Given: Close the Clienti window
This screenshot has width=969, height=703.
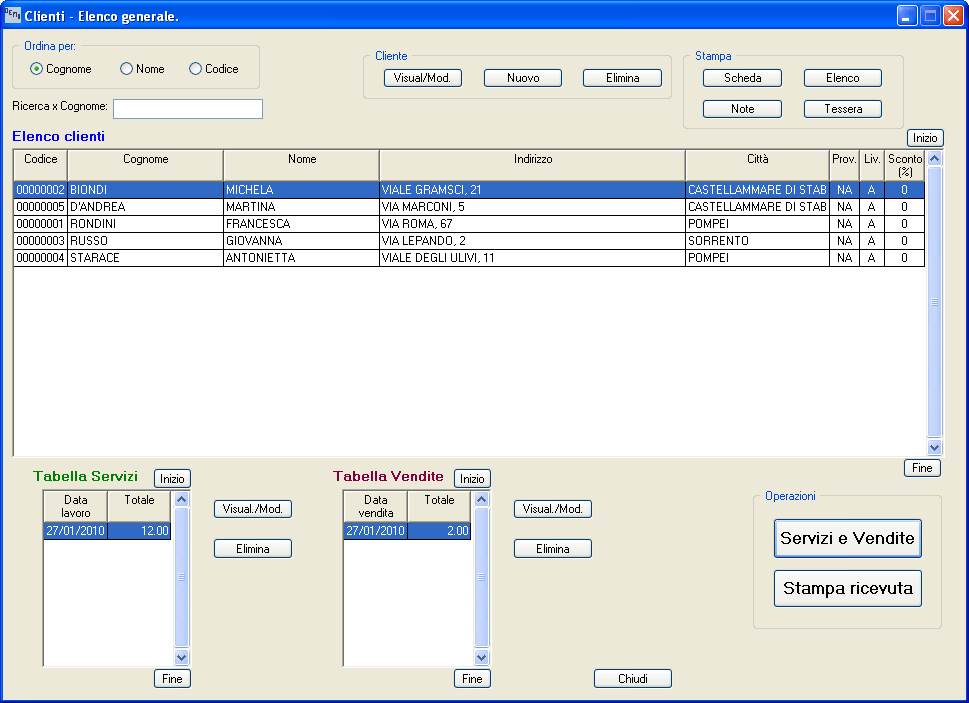Looking at the screenshot, I should click(952, 16).
